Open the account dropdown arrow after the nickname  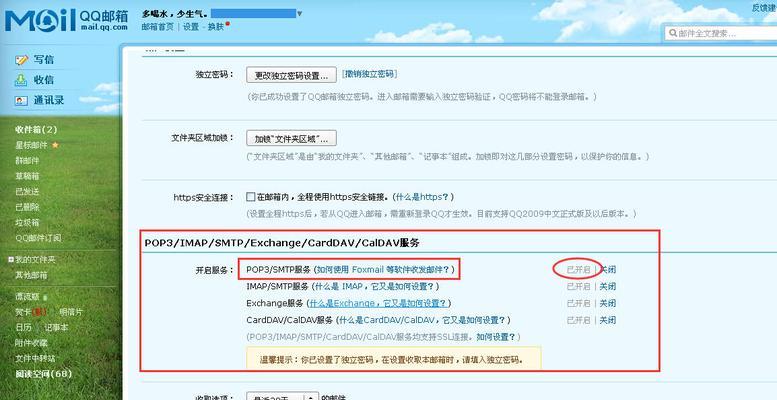299,14
